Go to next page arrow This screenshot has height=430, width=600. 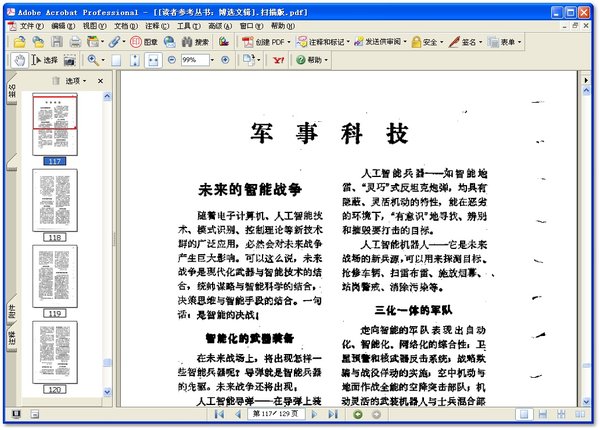(314, 414)
